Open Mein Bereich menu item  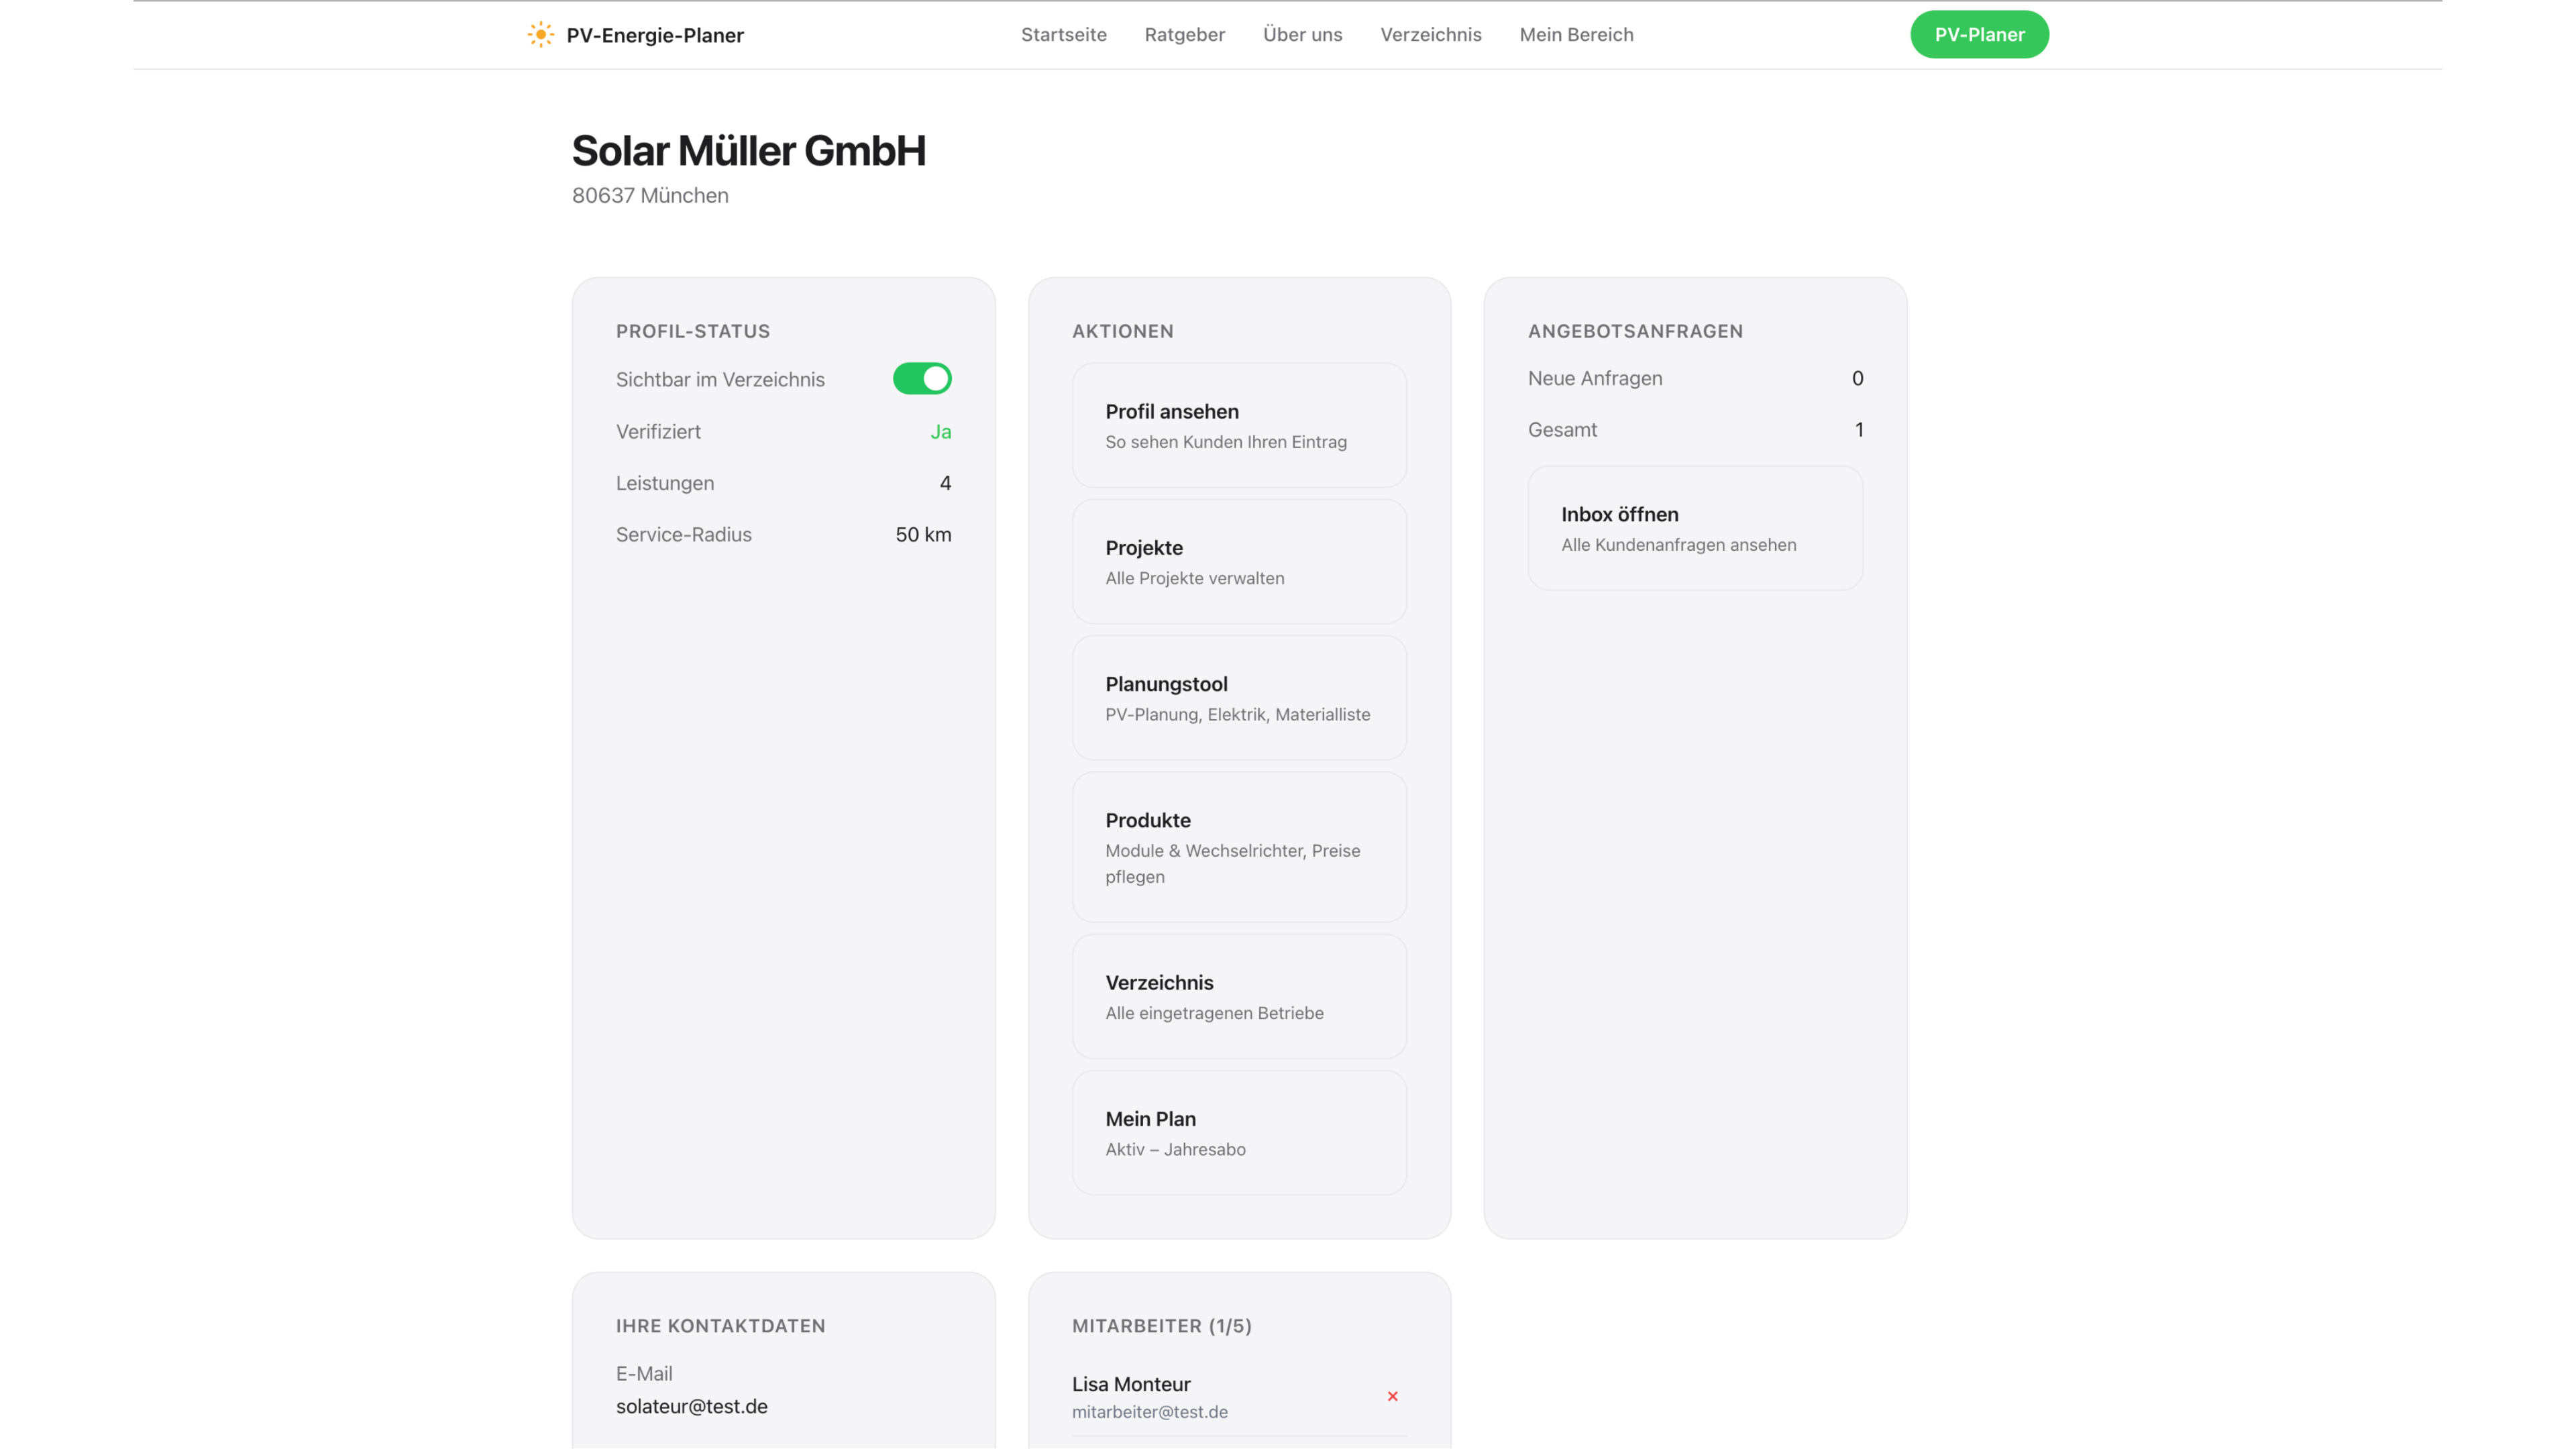(1576, 35)
